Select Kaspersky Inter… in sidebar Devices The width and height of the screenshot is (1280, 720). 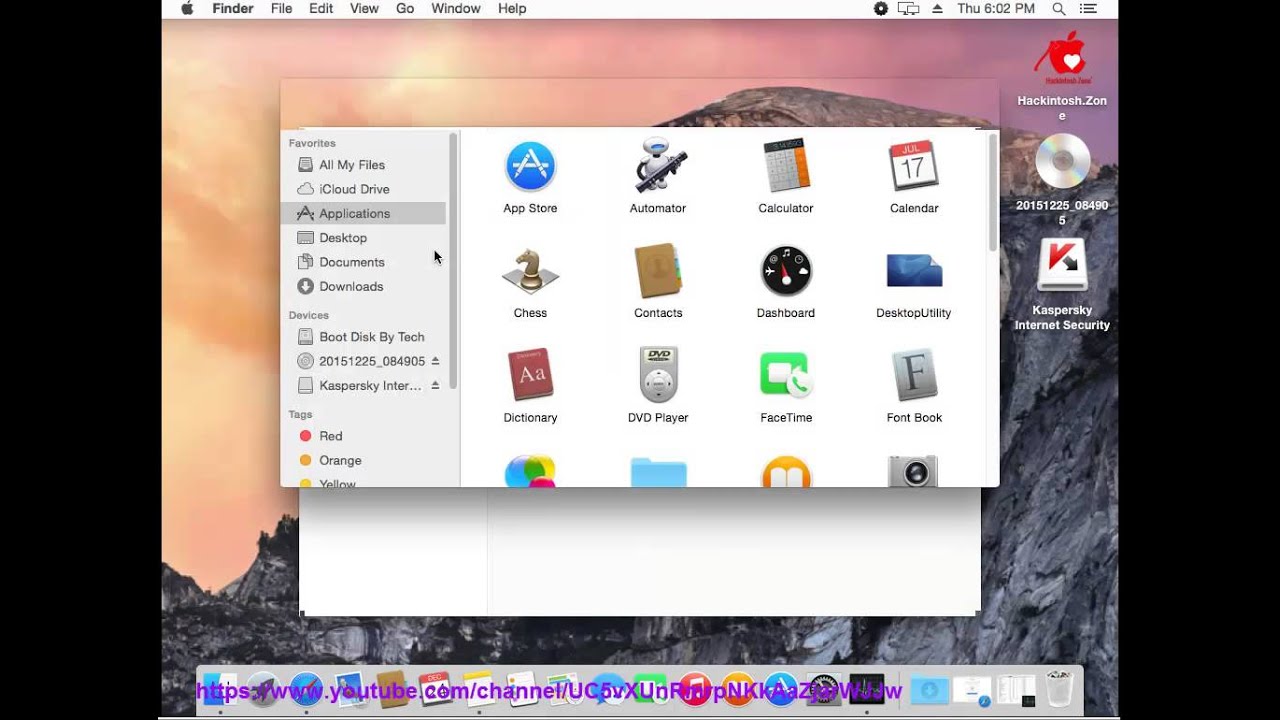tap(365, 385)
